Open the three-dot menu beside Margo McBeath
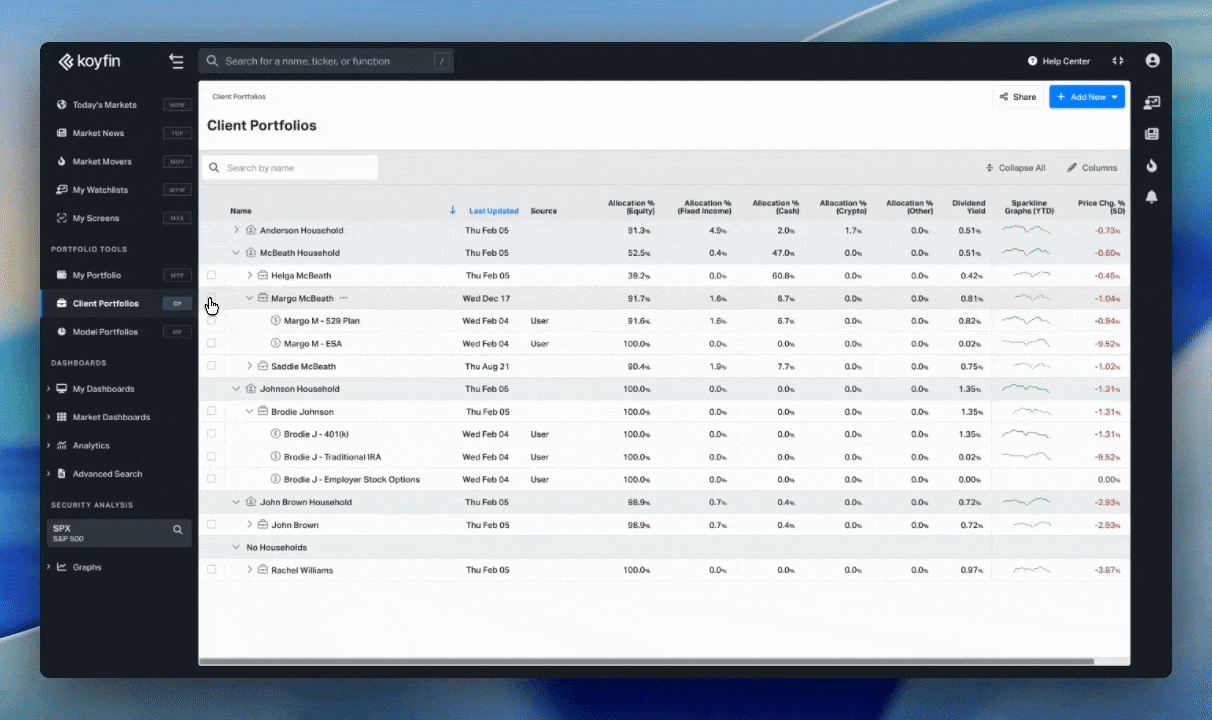 (344, 298)
